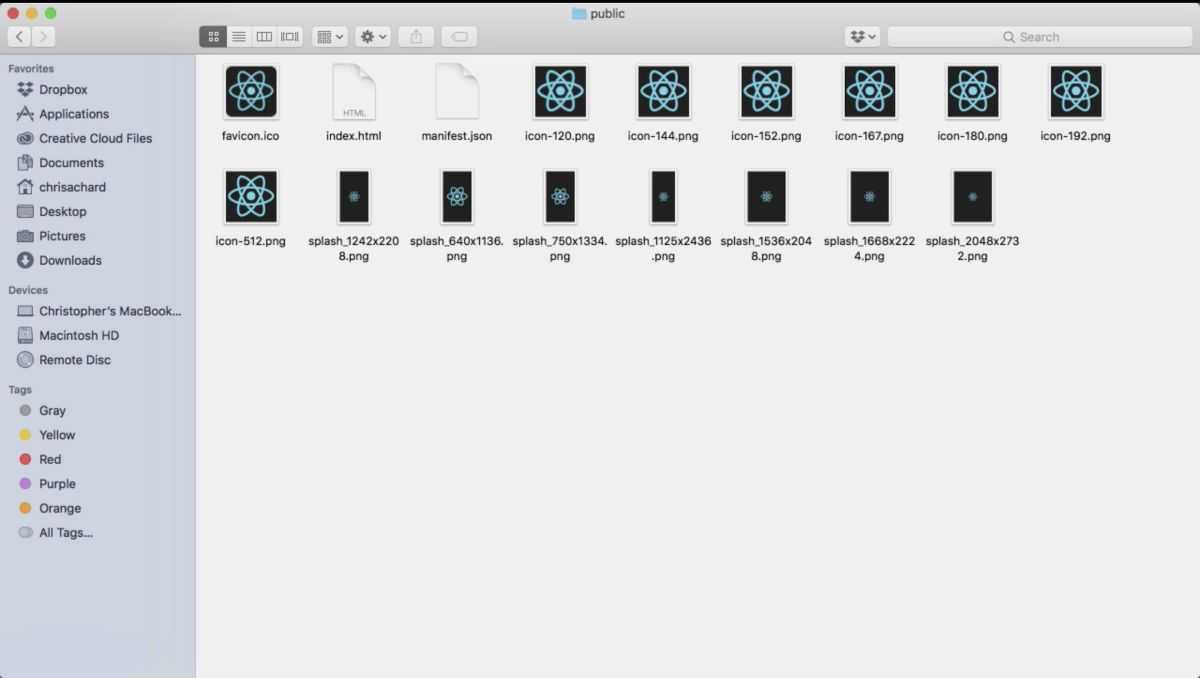The image size is (1200, 678).
Task: Select the icon-180.png file
Action: pos(972,92)
